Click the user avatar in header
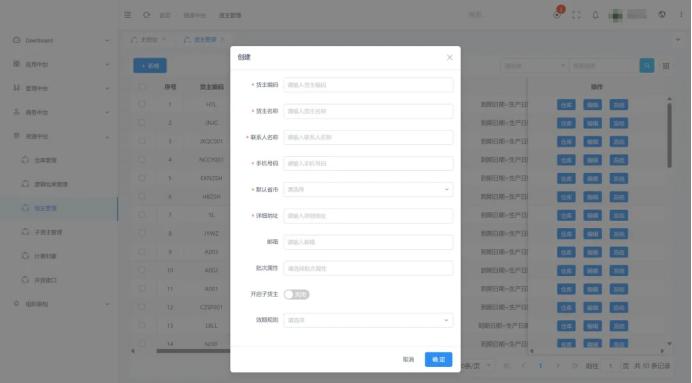The height and width of the screenshot is (383, 692). pyautogui.click(x=615, y=15)
